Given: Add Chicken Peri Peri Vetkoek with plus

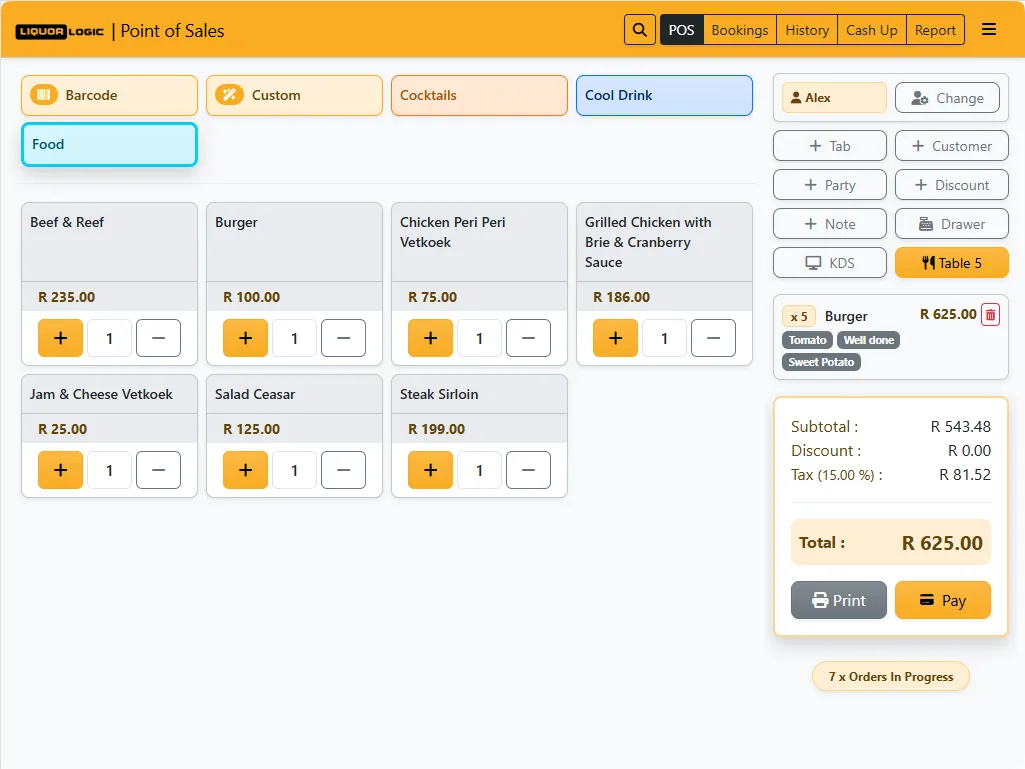Looking at the screenshot, I should 430,338.
